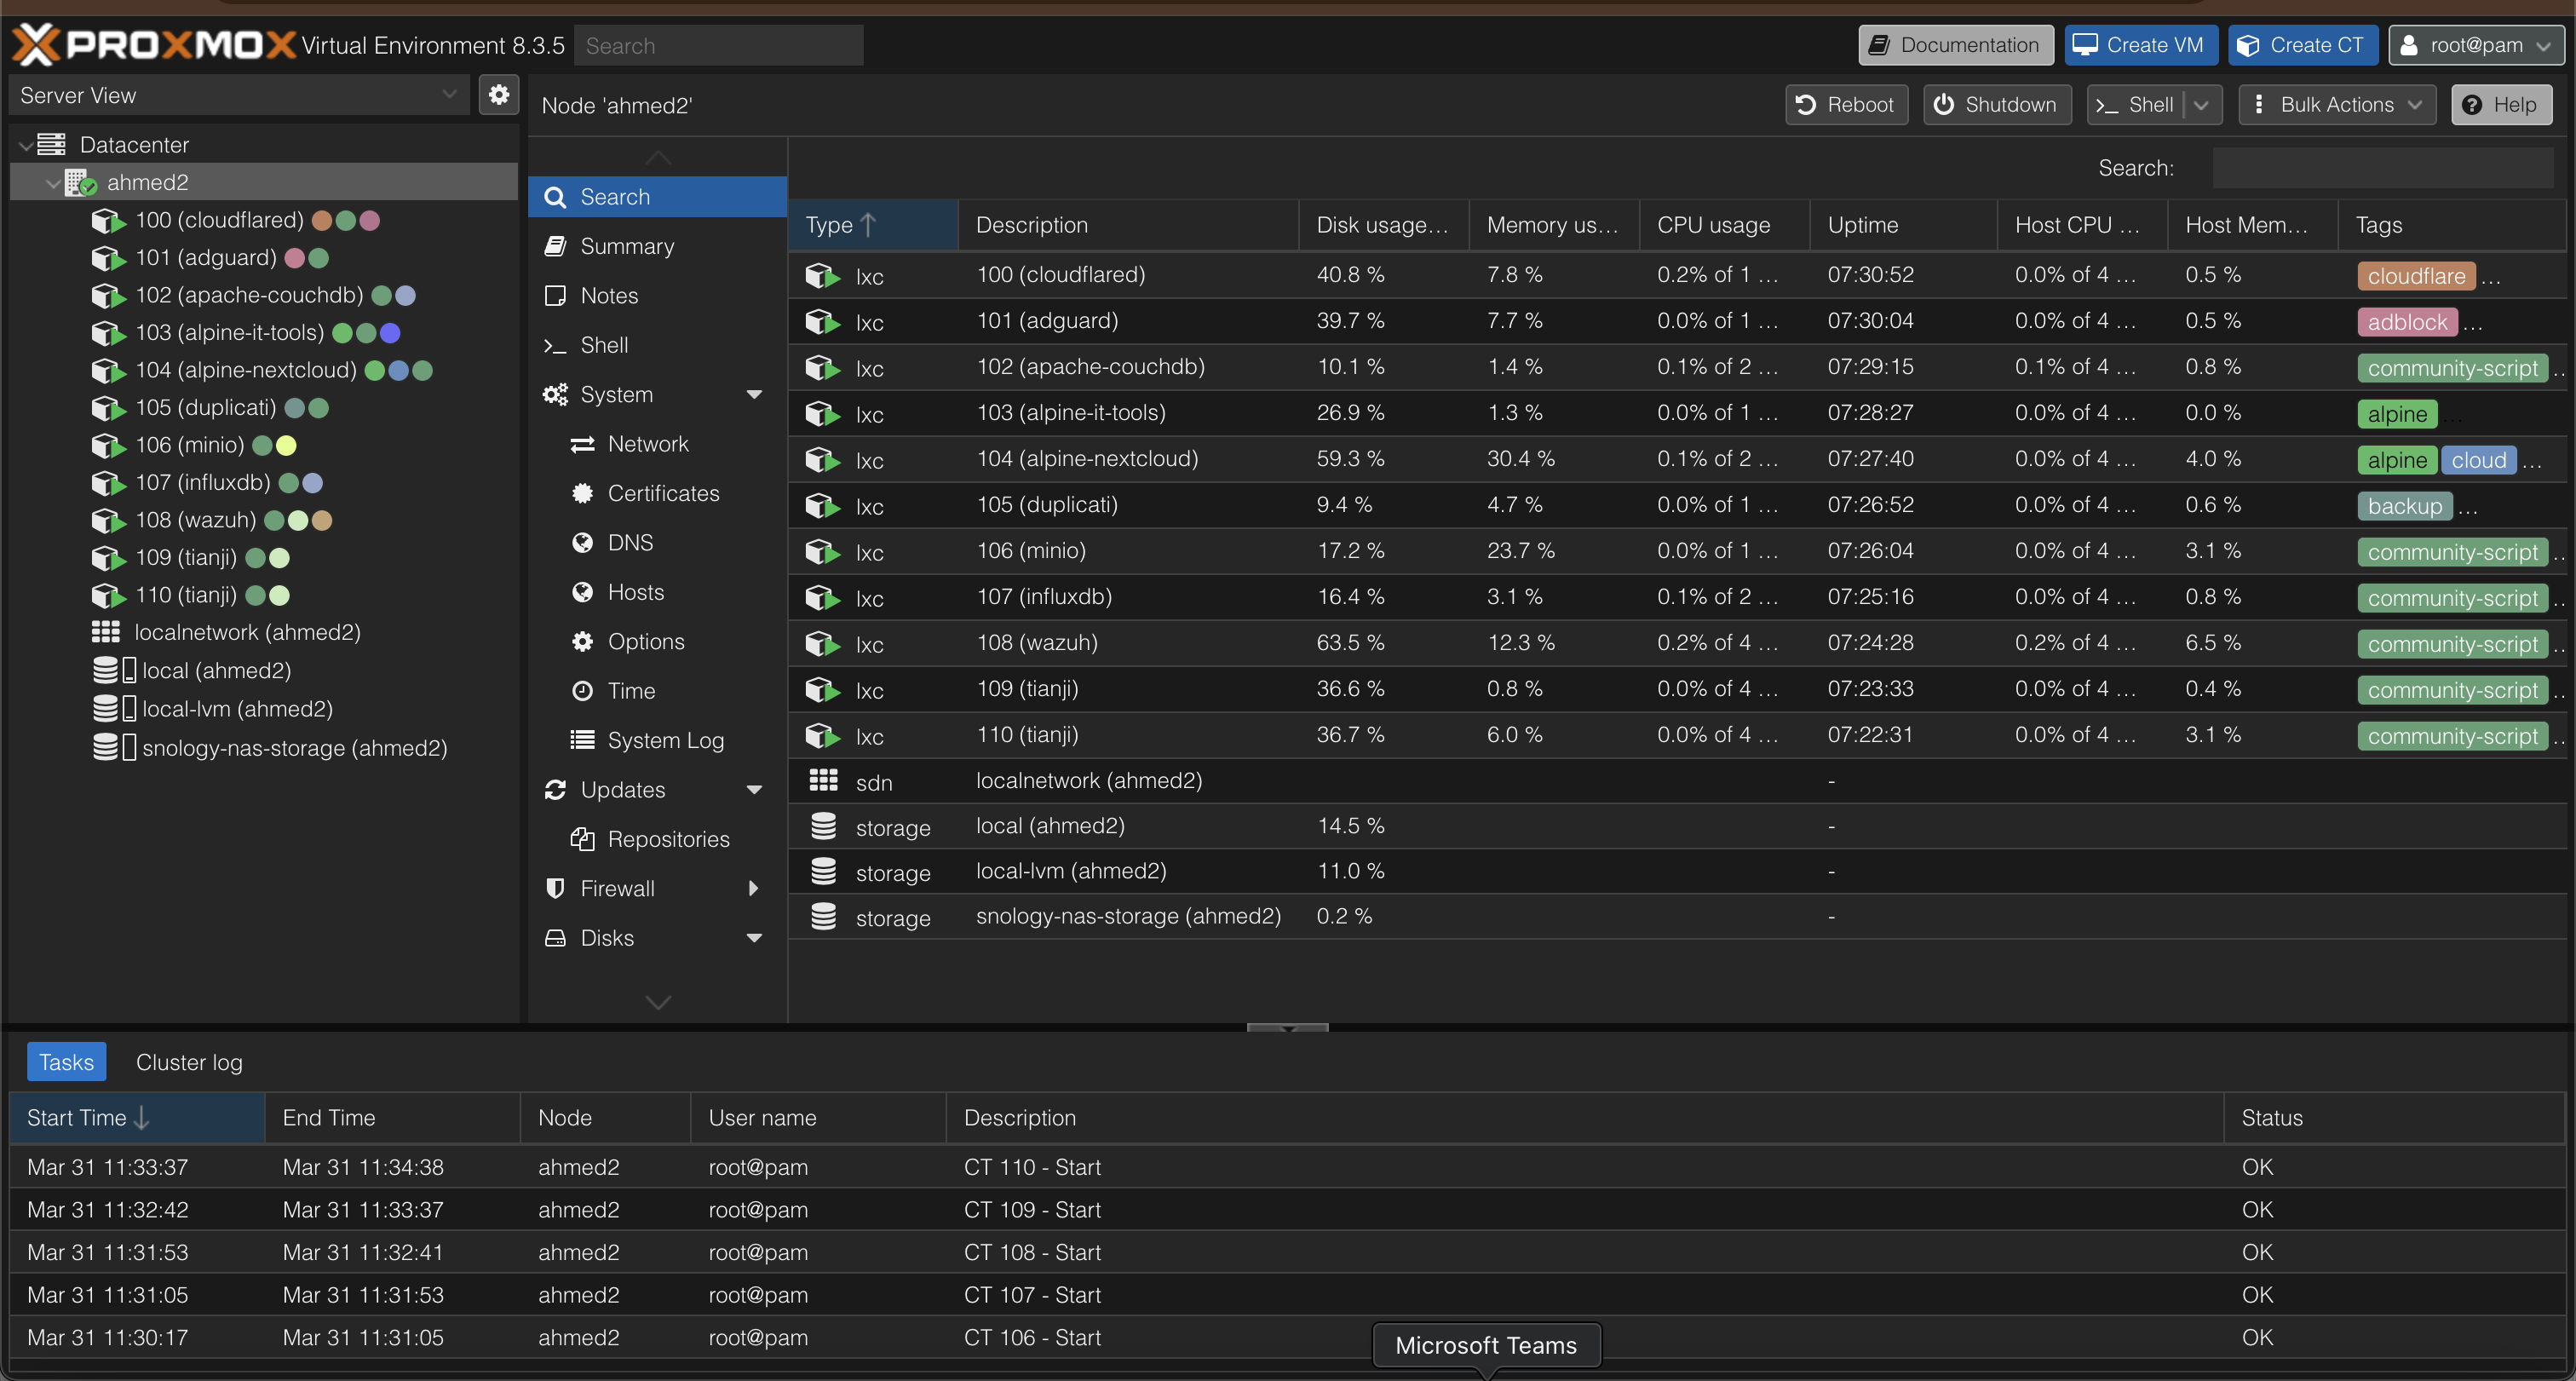Collapse the System submenu arrow
Image resolution: width=2576 pixels, height=1381 pixels.
click(x=754, y=395)
